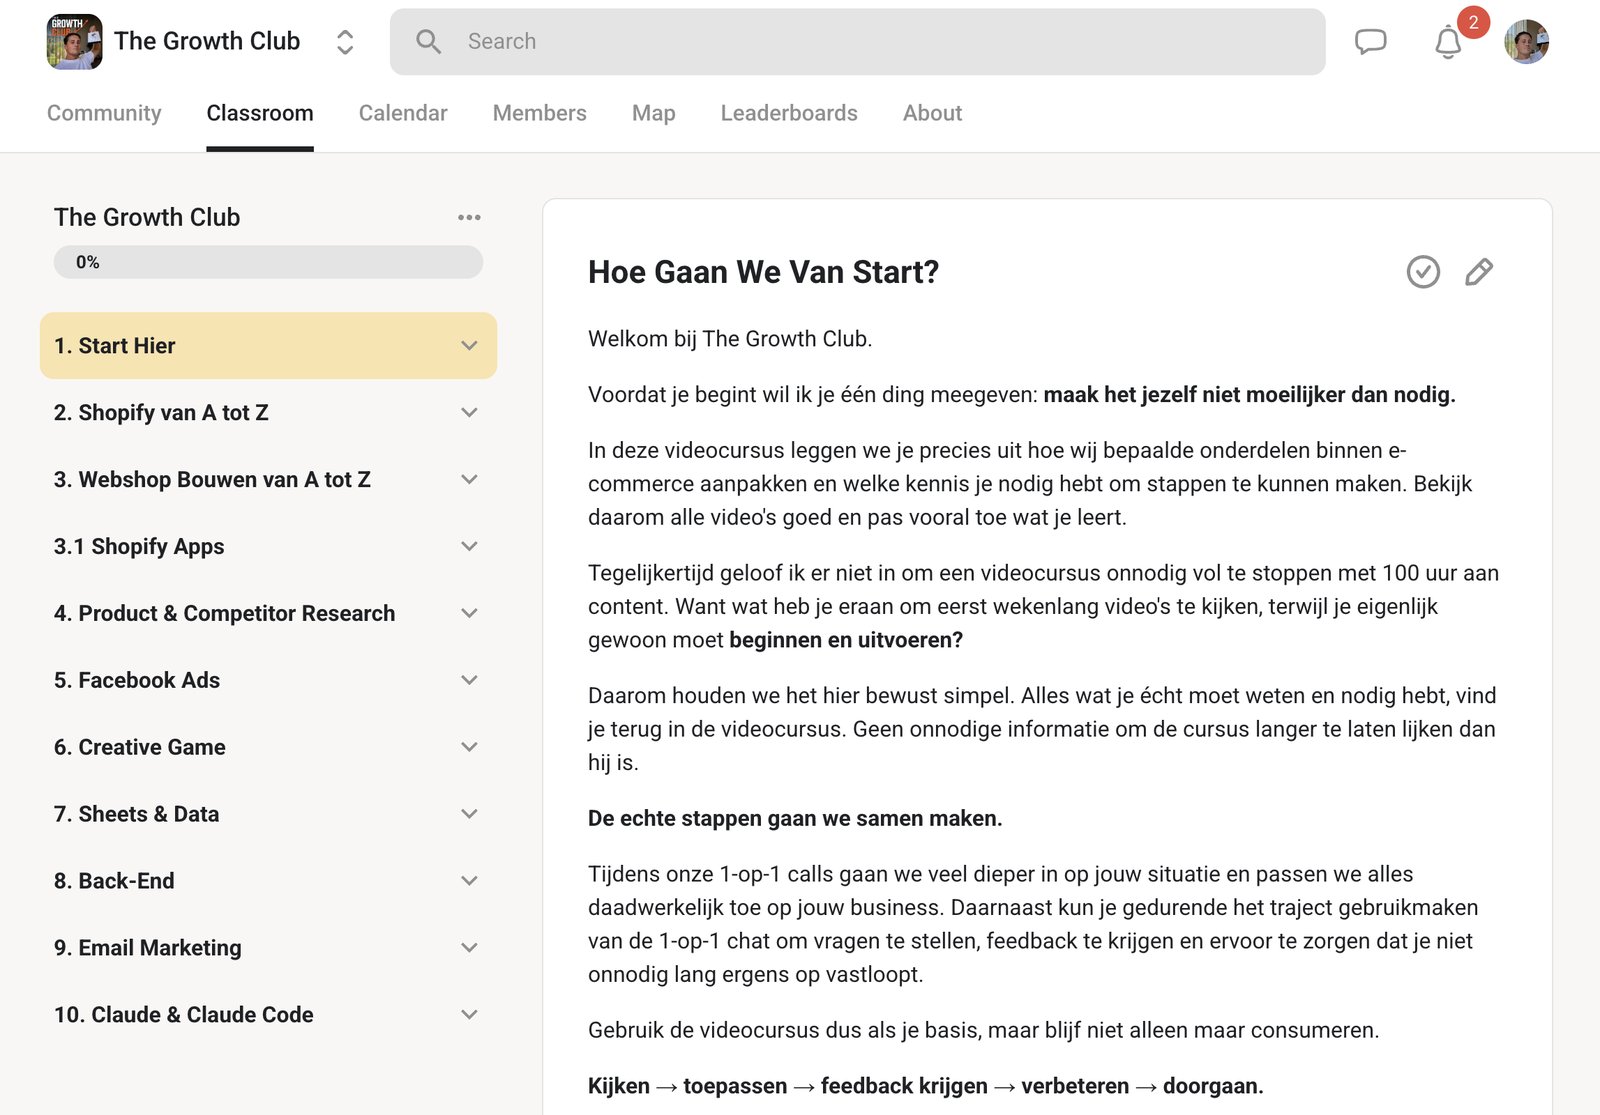Image resolution: width=1600 pixels, height=1115 pixels.
Task: Expand the 9. Email Marketing chevron
Action: (469, 948)
